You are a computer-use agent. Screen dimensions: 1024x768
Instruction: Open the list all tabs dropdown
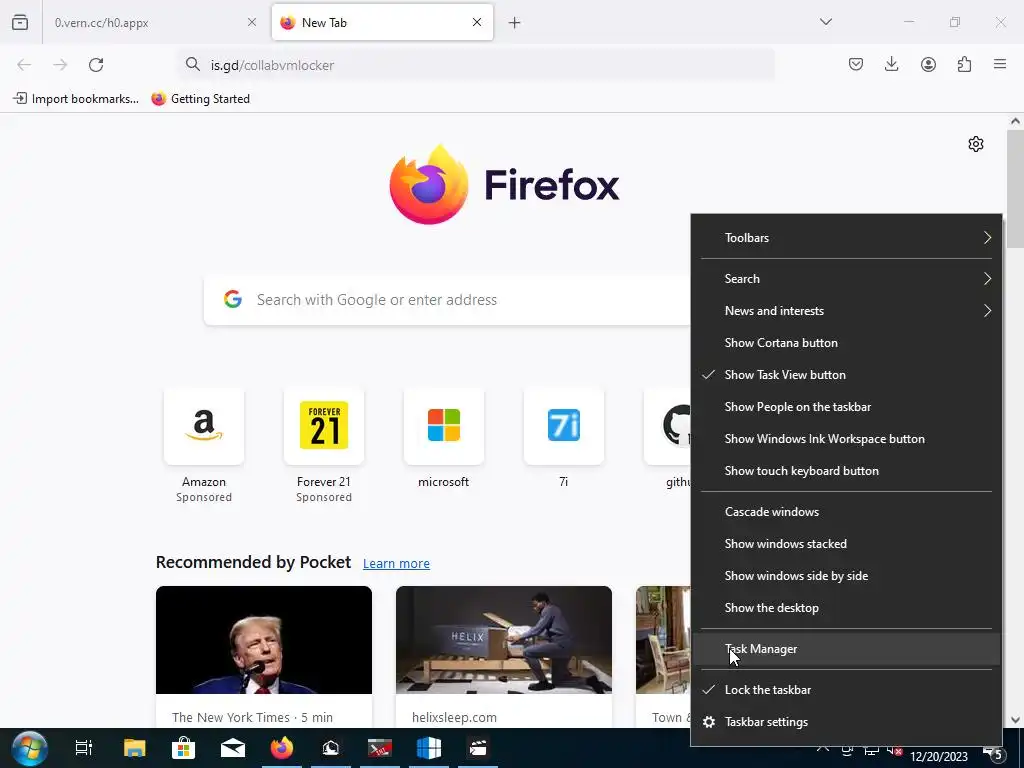point(825,22)
